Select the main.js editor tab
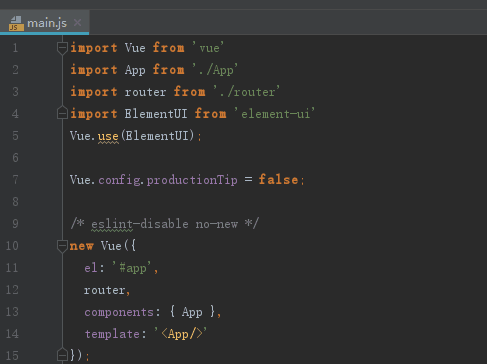Image resolution: width=487 pixels, height=364 pixels. pyautogui.click(x=44, y=23)
